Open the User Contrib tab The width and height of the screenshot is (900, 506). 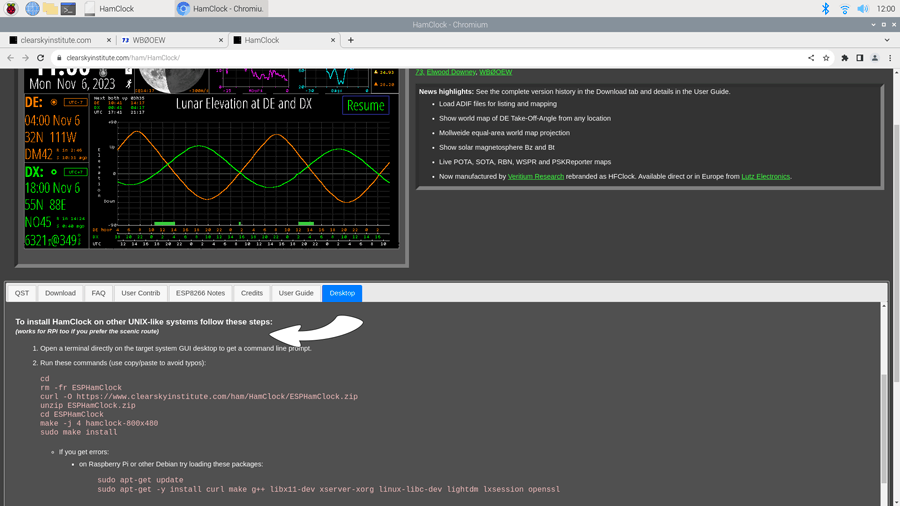141,293
